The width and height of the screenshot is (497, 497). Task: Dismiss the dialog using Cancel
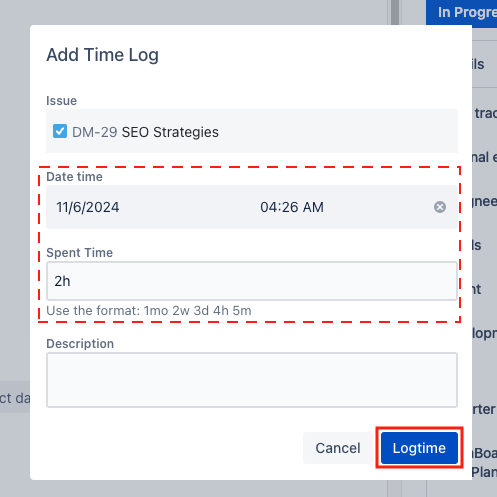pos(338,448)
